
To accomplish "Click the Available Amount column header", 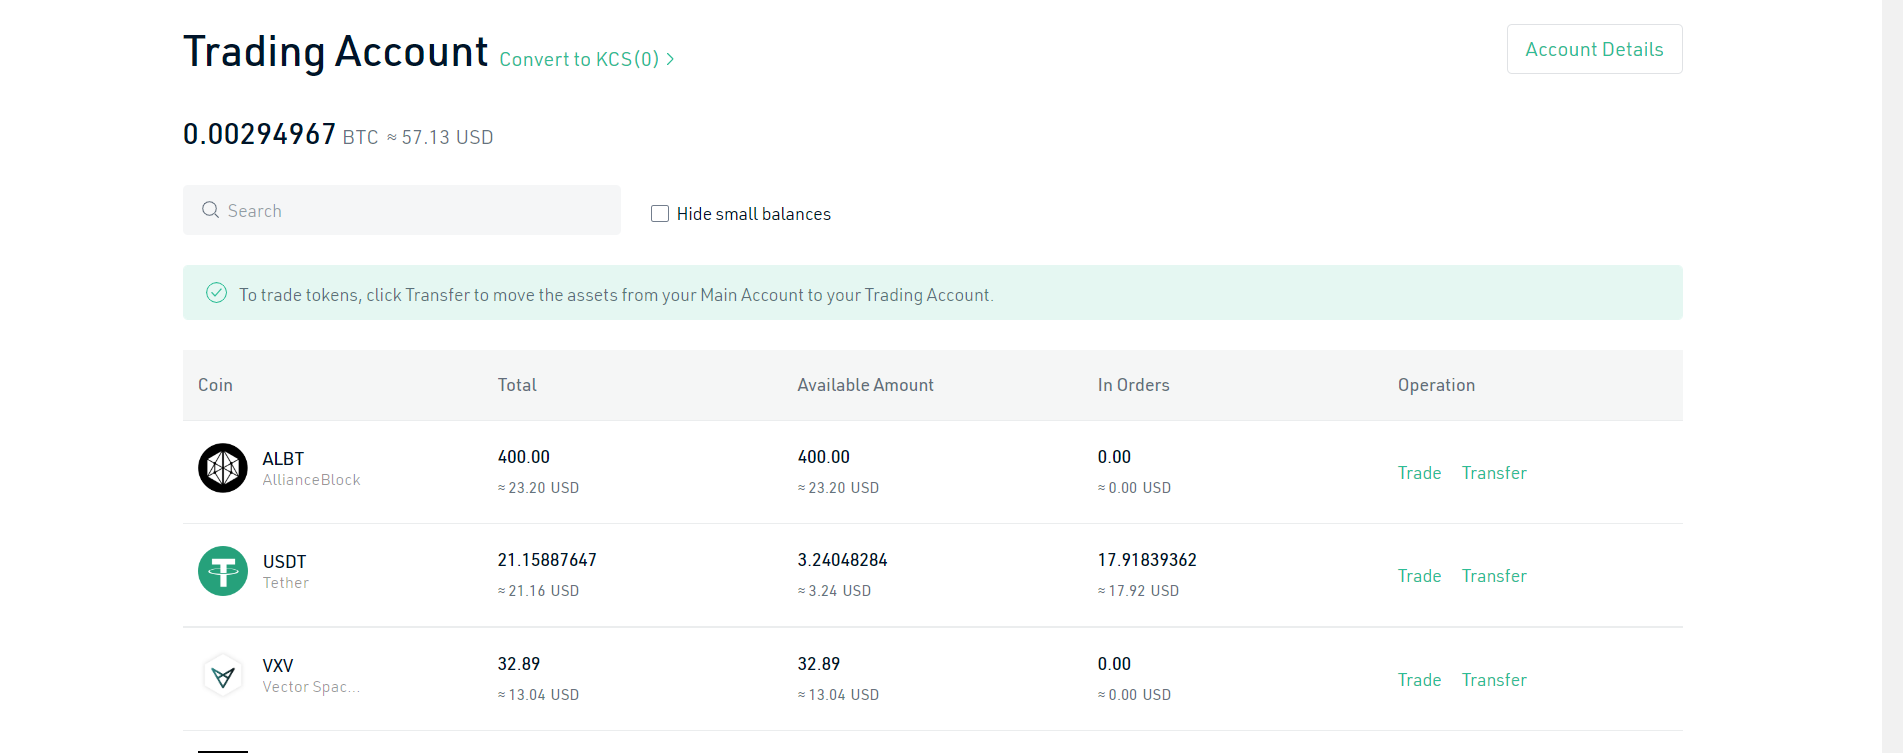I will click(865, 385).
